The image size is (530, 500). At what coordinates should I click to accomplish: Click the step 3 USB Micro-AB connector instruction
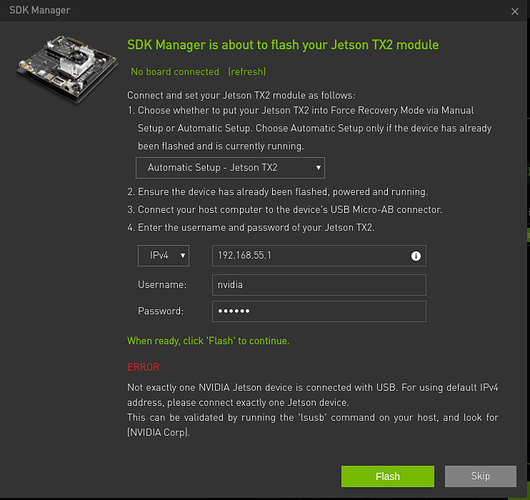click(285, 210)
